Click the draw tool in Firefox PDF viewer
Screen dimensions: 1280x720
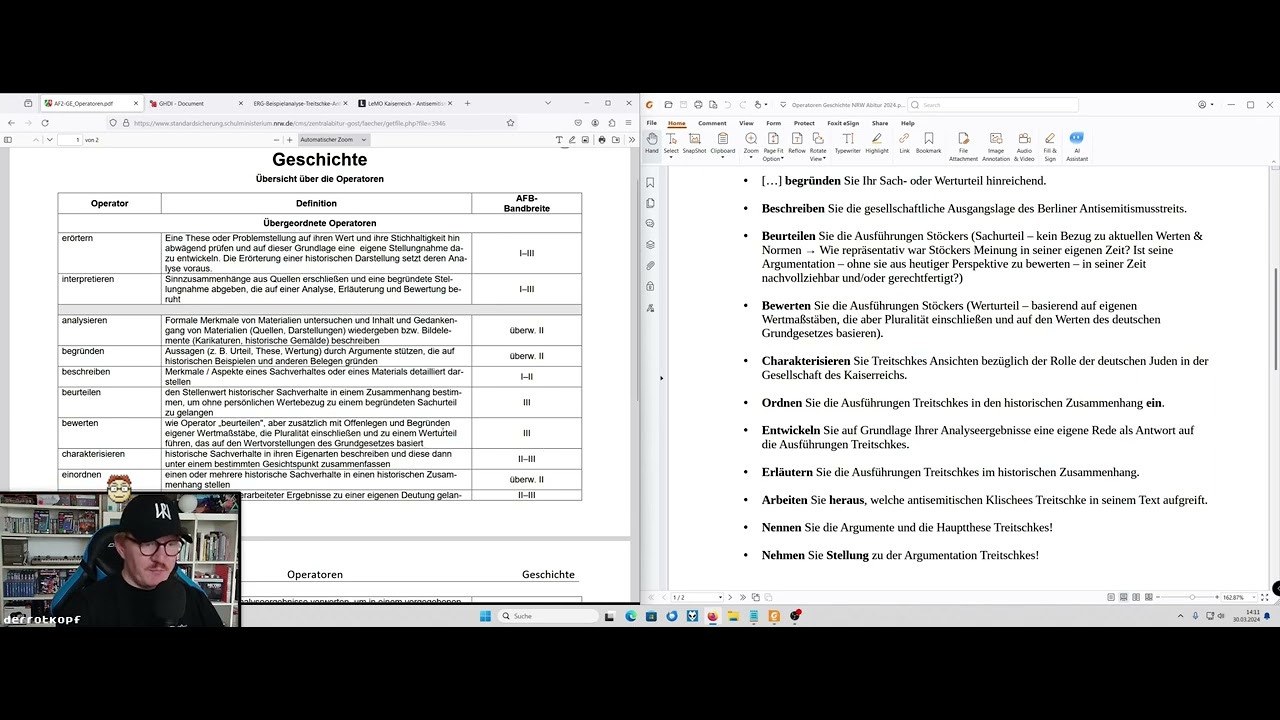pyautogui.click(x=573, y=140)
